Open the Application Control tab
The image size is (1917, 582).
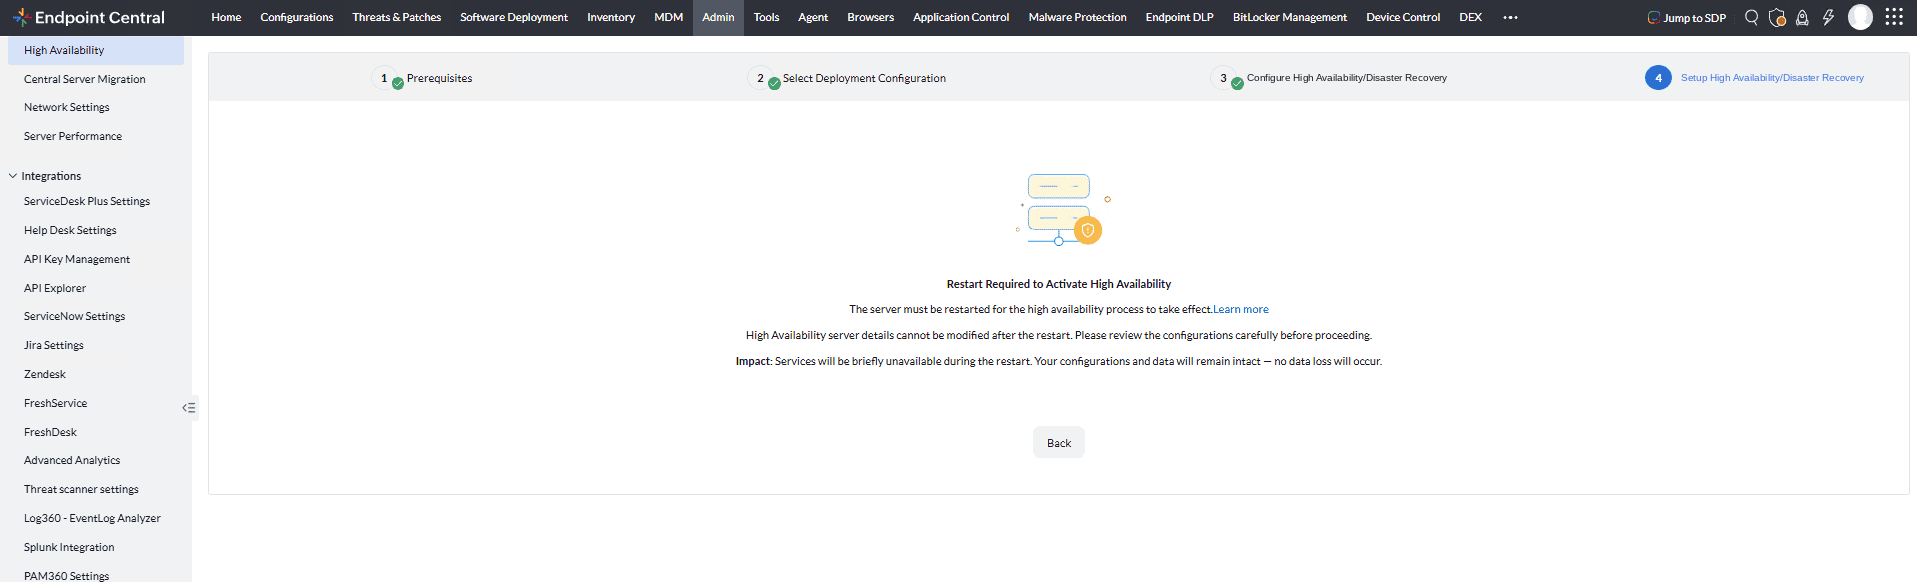click(x=961, y=17)
